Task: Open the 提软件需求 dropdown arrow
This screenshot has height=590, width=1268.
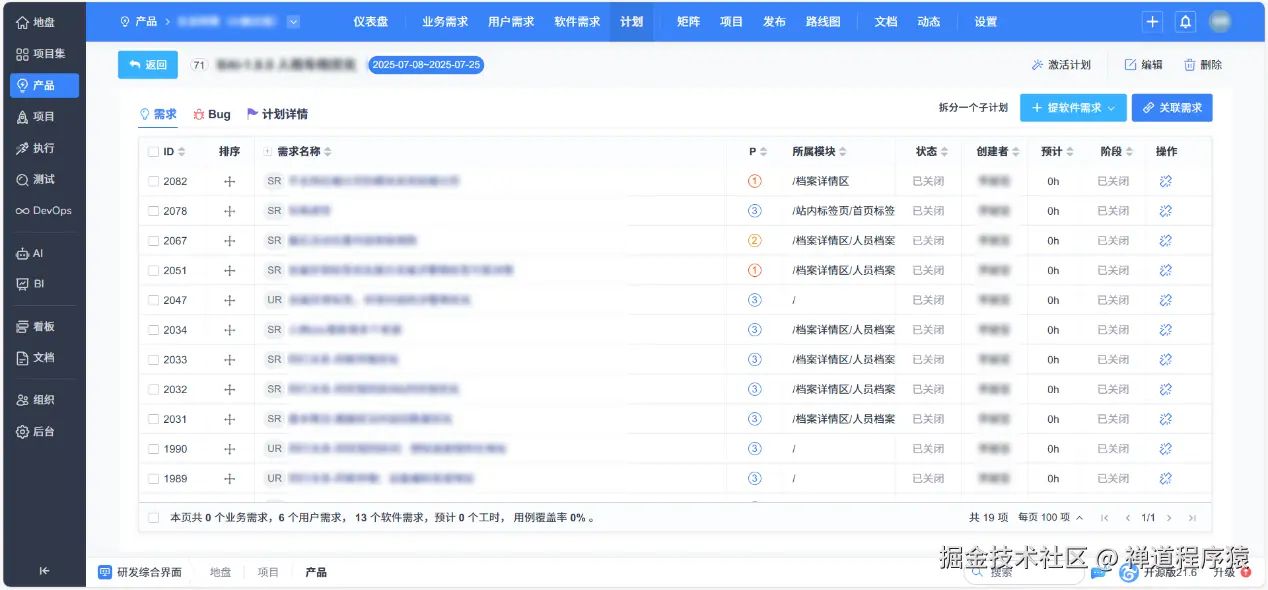Action: coord(1110,107)
